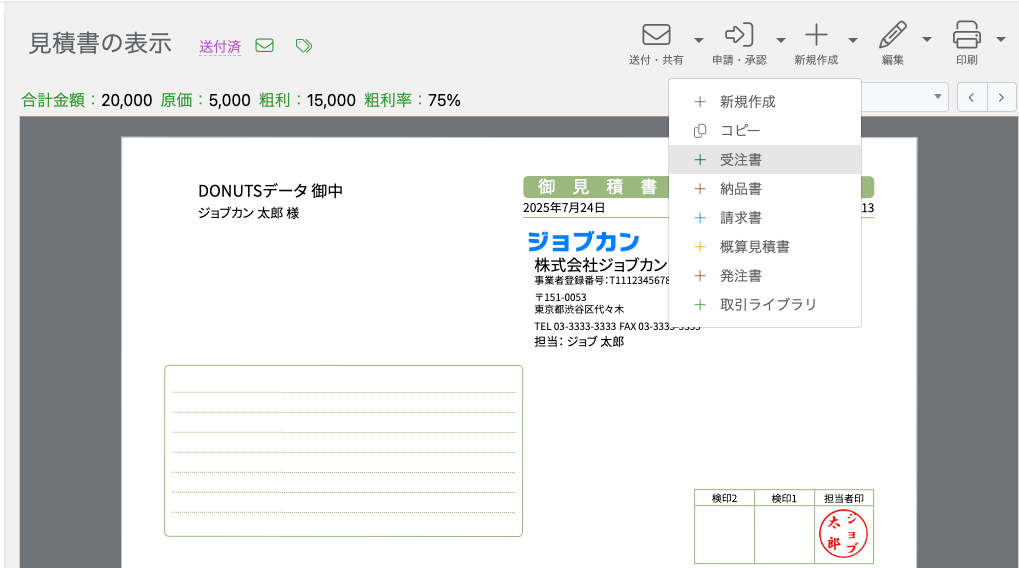Click the 送付済 status link
The height and width of the screenshot is (568, 1019).
coord(220,46)
